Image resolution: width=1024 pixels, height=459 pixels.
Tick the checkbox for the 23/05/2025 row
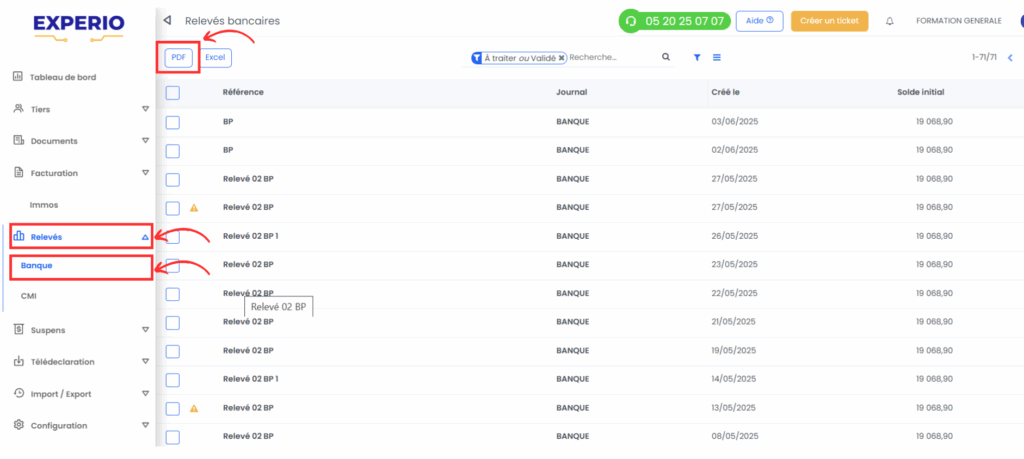(172, 265)
